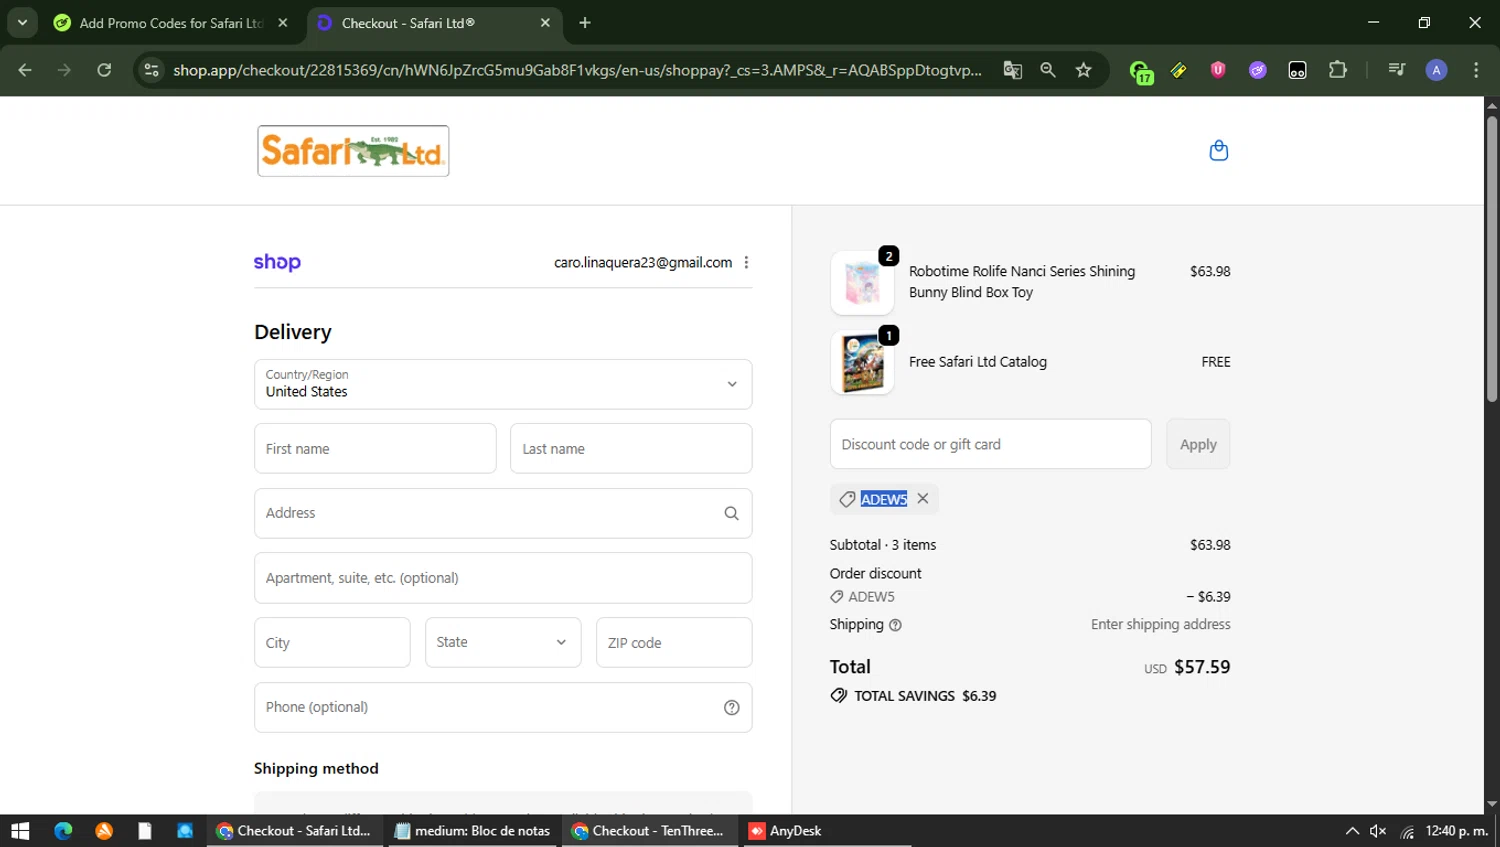1500x847 pixels.
Task: Open the tab search dropdown arrow
Action: [22, 22]
